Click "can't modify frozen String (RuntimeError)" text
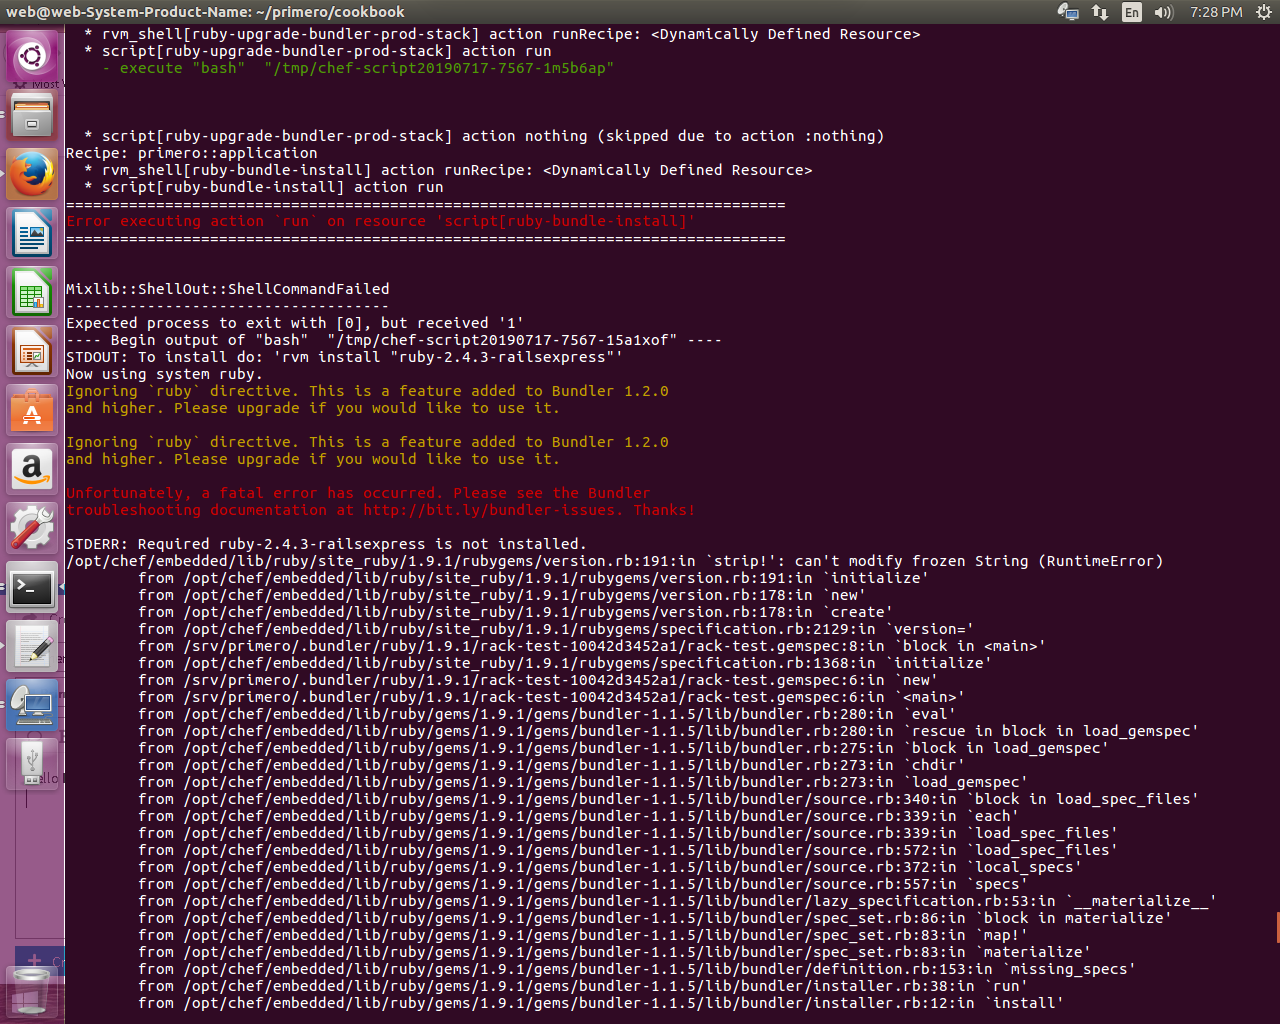The image size is (1280, 1024). click(979, 561)
